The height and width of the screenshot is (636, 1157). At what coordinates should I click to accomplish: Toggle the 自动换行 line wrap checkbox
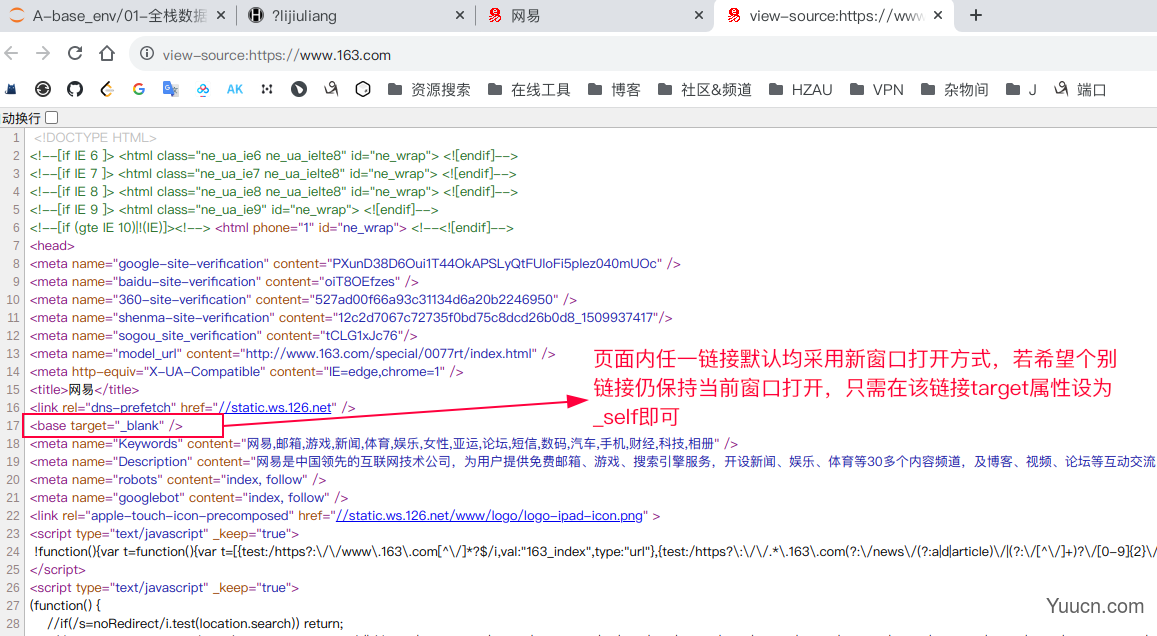tap(51, 117)
